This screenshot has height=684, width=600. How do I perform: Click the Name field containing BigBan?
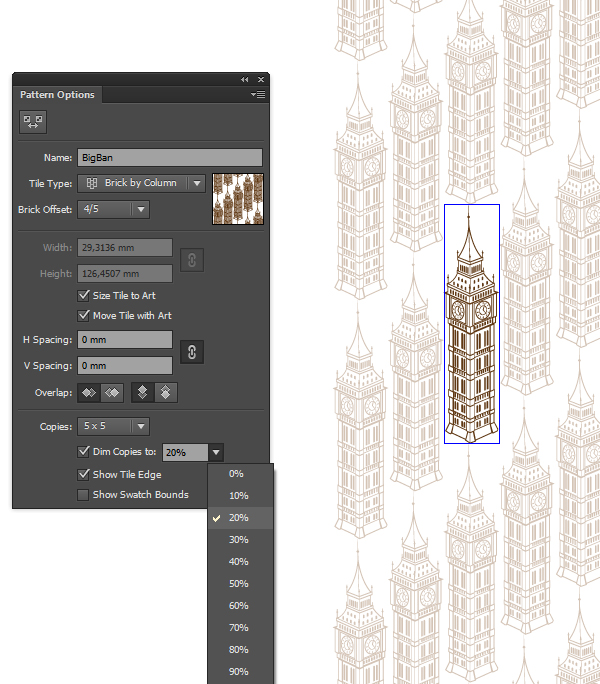pos(170,157)
